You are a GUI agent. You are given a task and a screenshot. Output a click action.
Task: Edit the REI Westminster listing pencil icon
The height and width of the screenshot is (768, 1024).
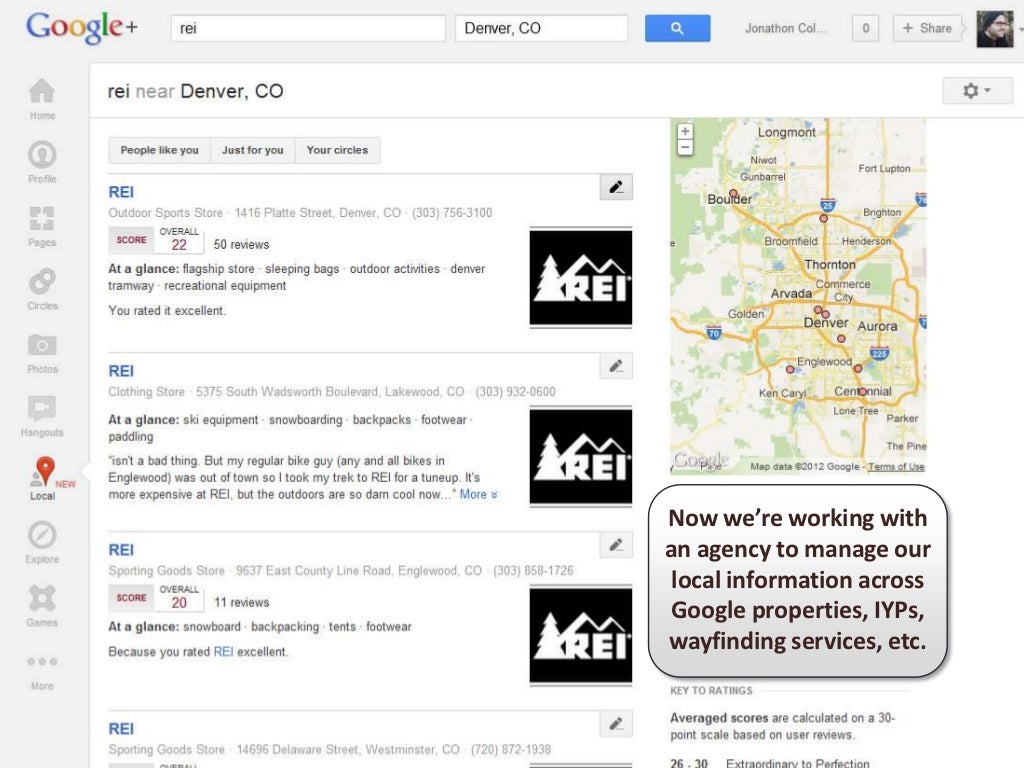click(x=616, y=724)
